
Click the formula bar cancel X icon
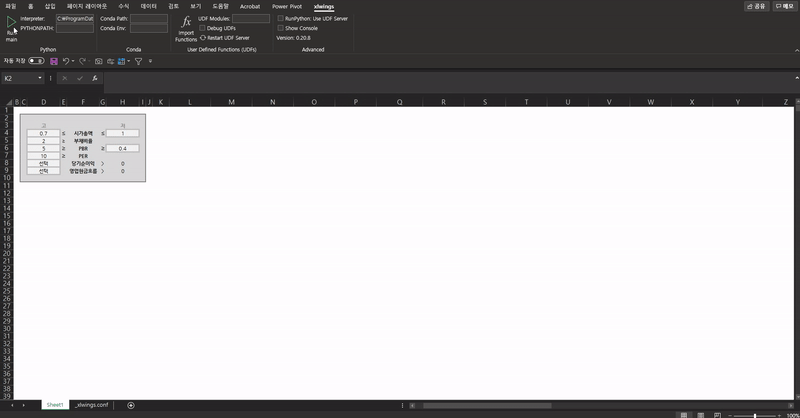[x=64, y=78]
